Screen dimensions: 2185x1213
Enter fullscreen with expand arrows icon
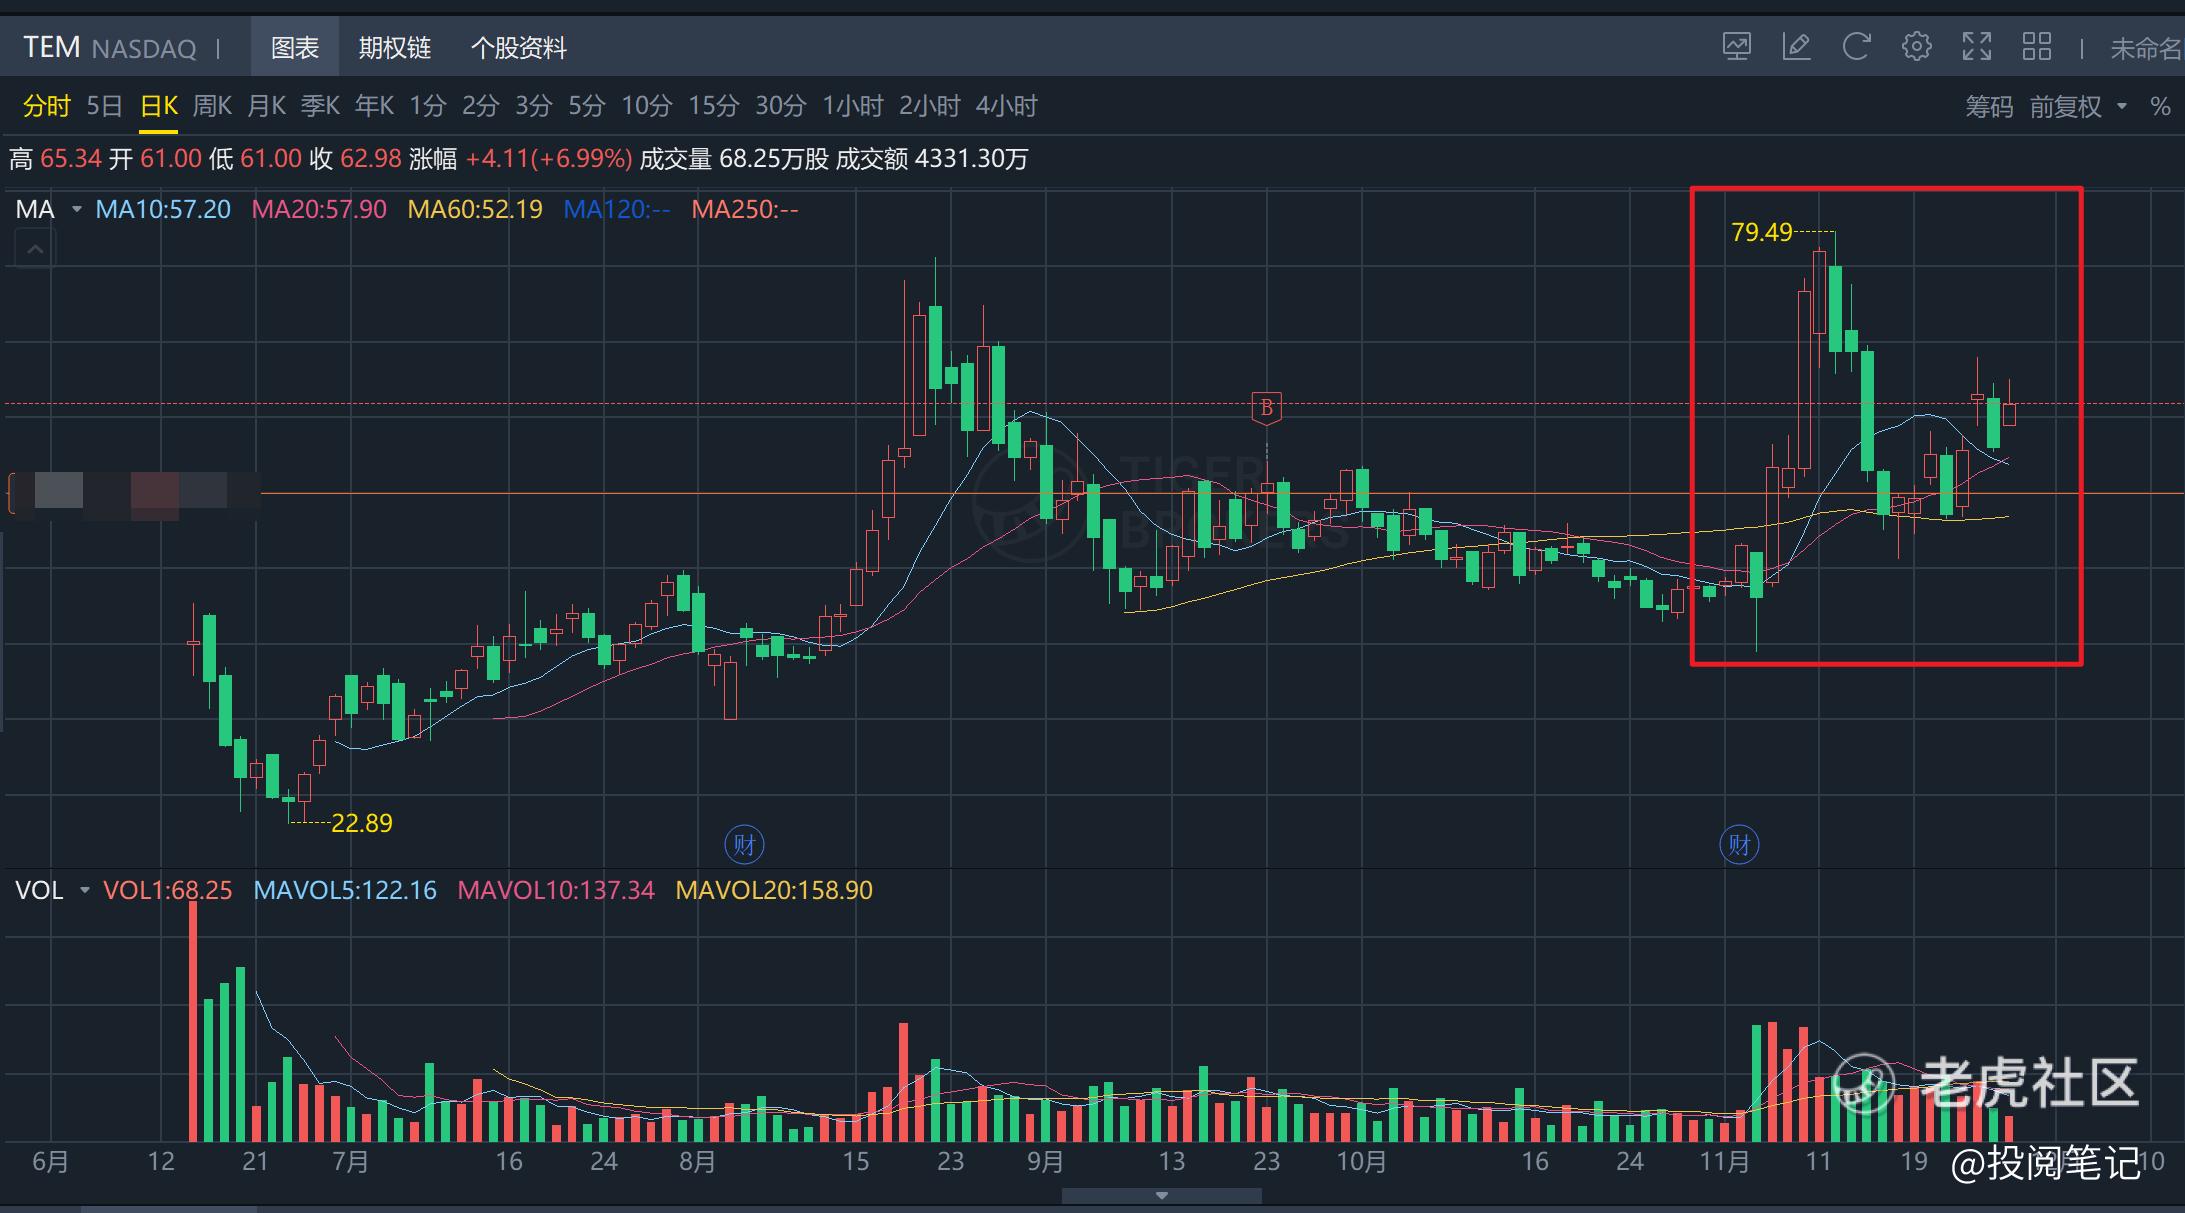pyautogui.click(x=1976, y=47)
